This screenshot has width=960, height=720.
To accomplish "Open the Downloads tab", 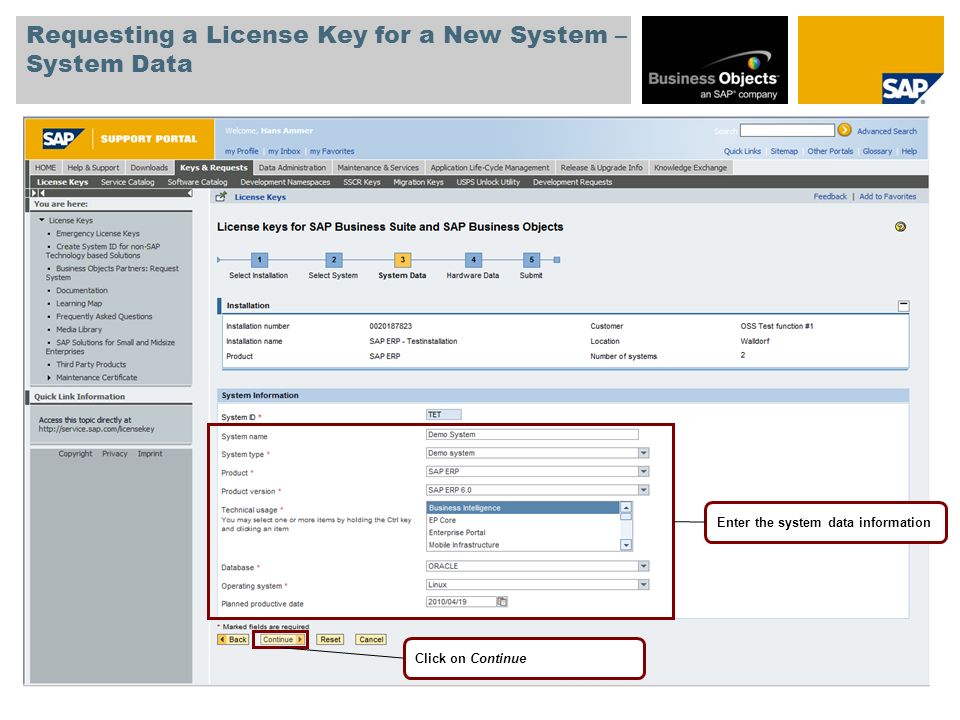I will (x=149, y=168).
